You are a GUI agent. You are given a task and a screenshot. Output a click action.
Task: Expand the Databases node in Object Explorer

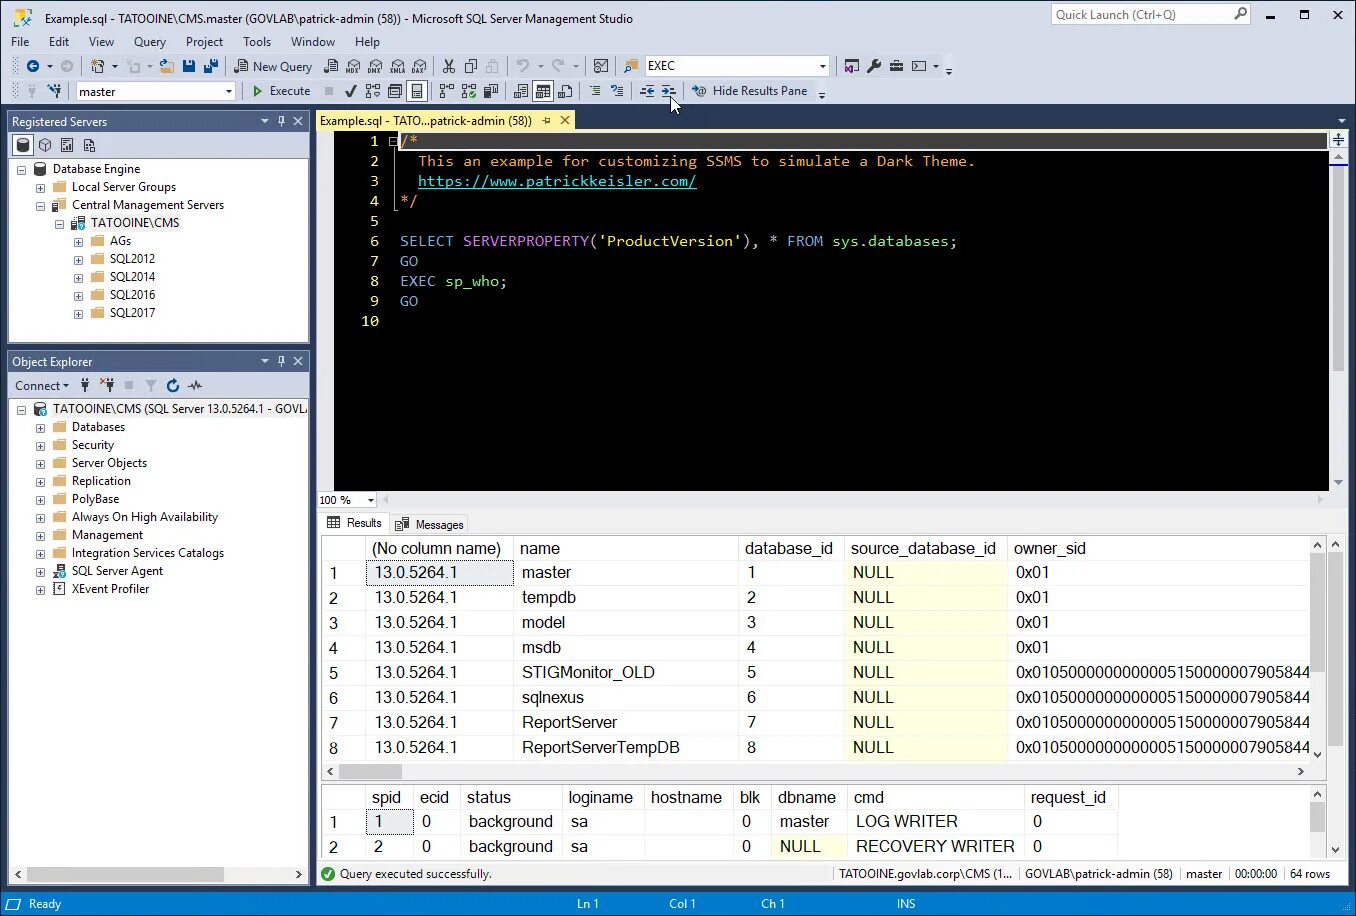pos(40,428)
